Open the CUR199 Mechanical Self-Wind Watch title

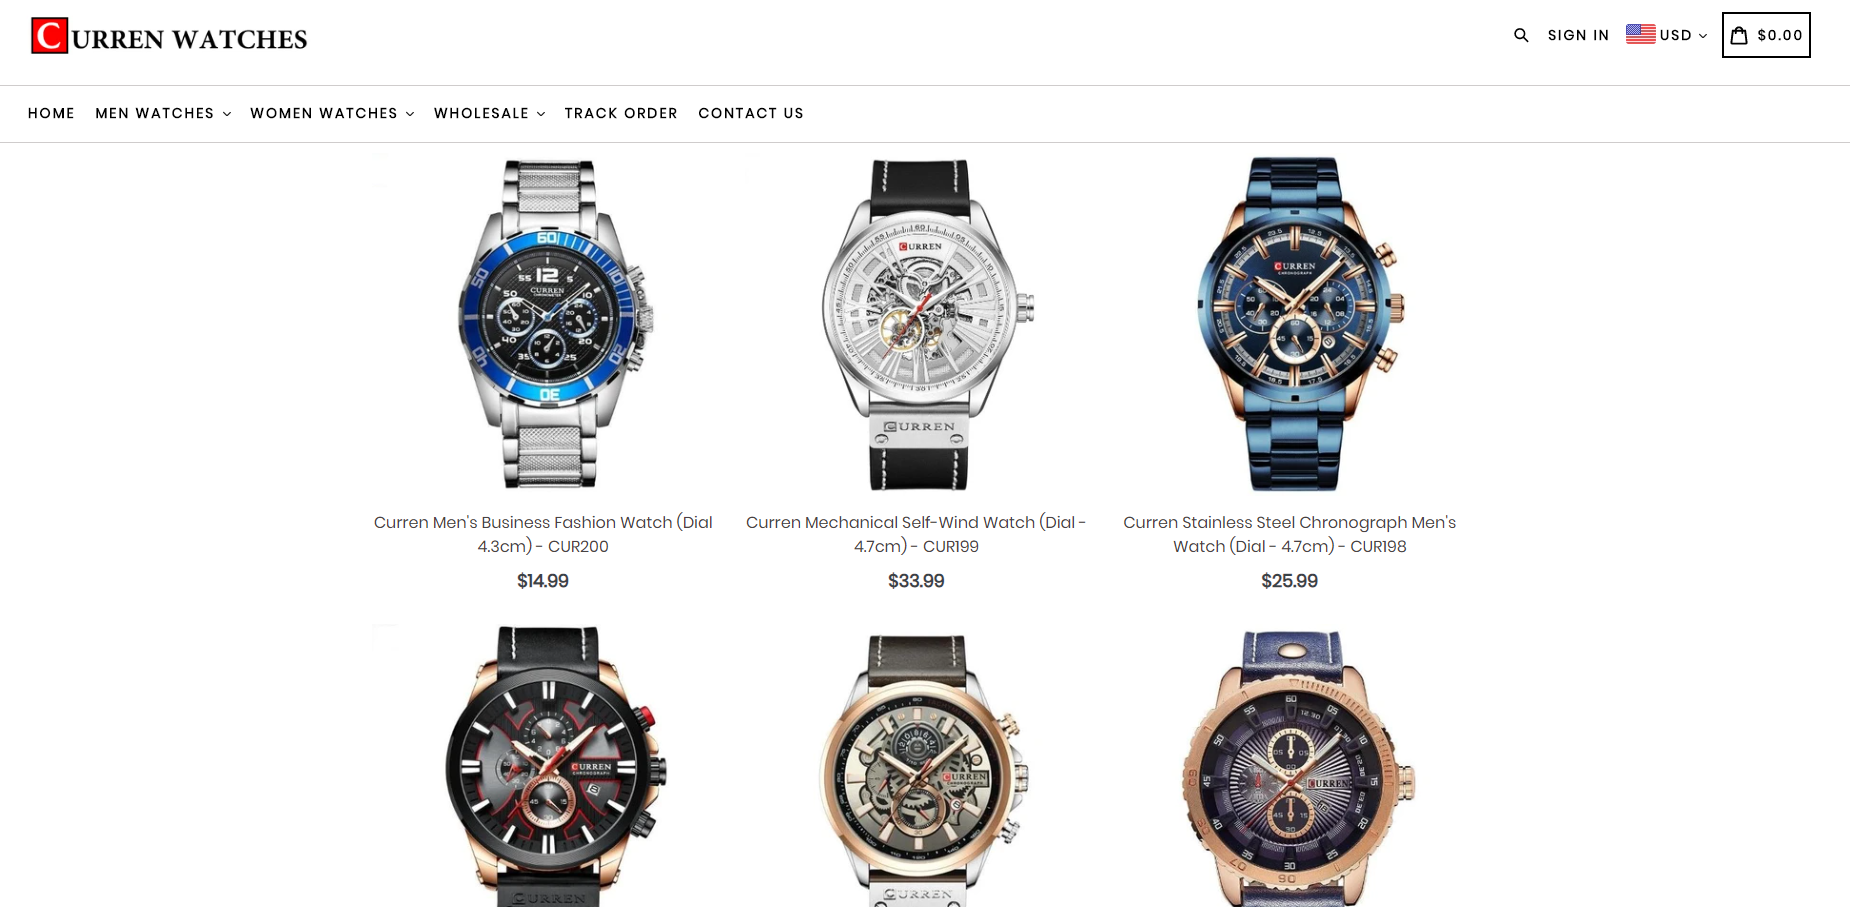(x=916, y=534)
